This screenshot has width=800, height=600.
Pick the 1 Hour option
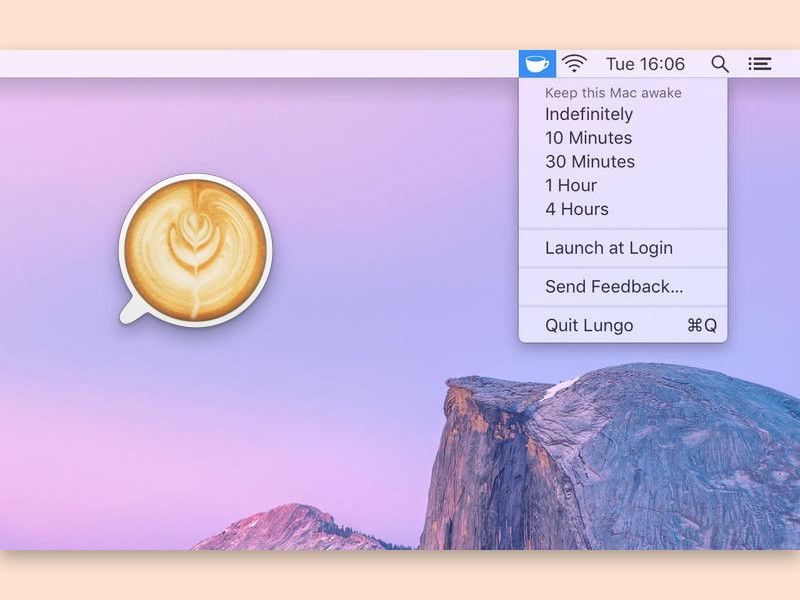coord(623,185)
